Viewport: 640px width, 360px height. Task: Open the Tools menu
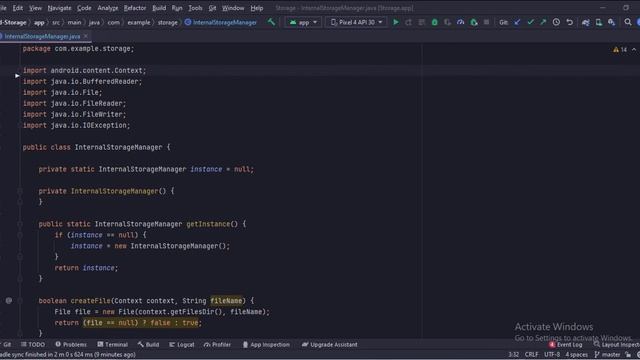195,8
